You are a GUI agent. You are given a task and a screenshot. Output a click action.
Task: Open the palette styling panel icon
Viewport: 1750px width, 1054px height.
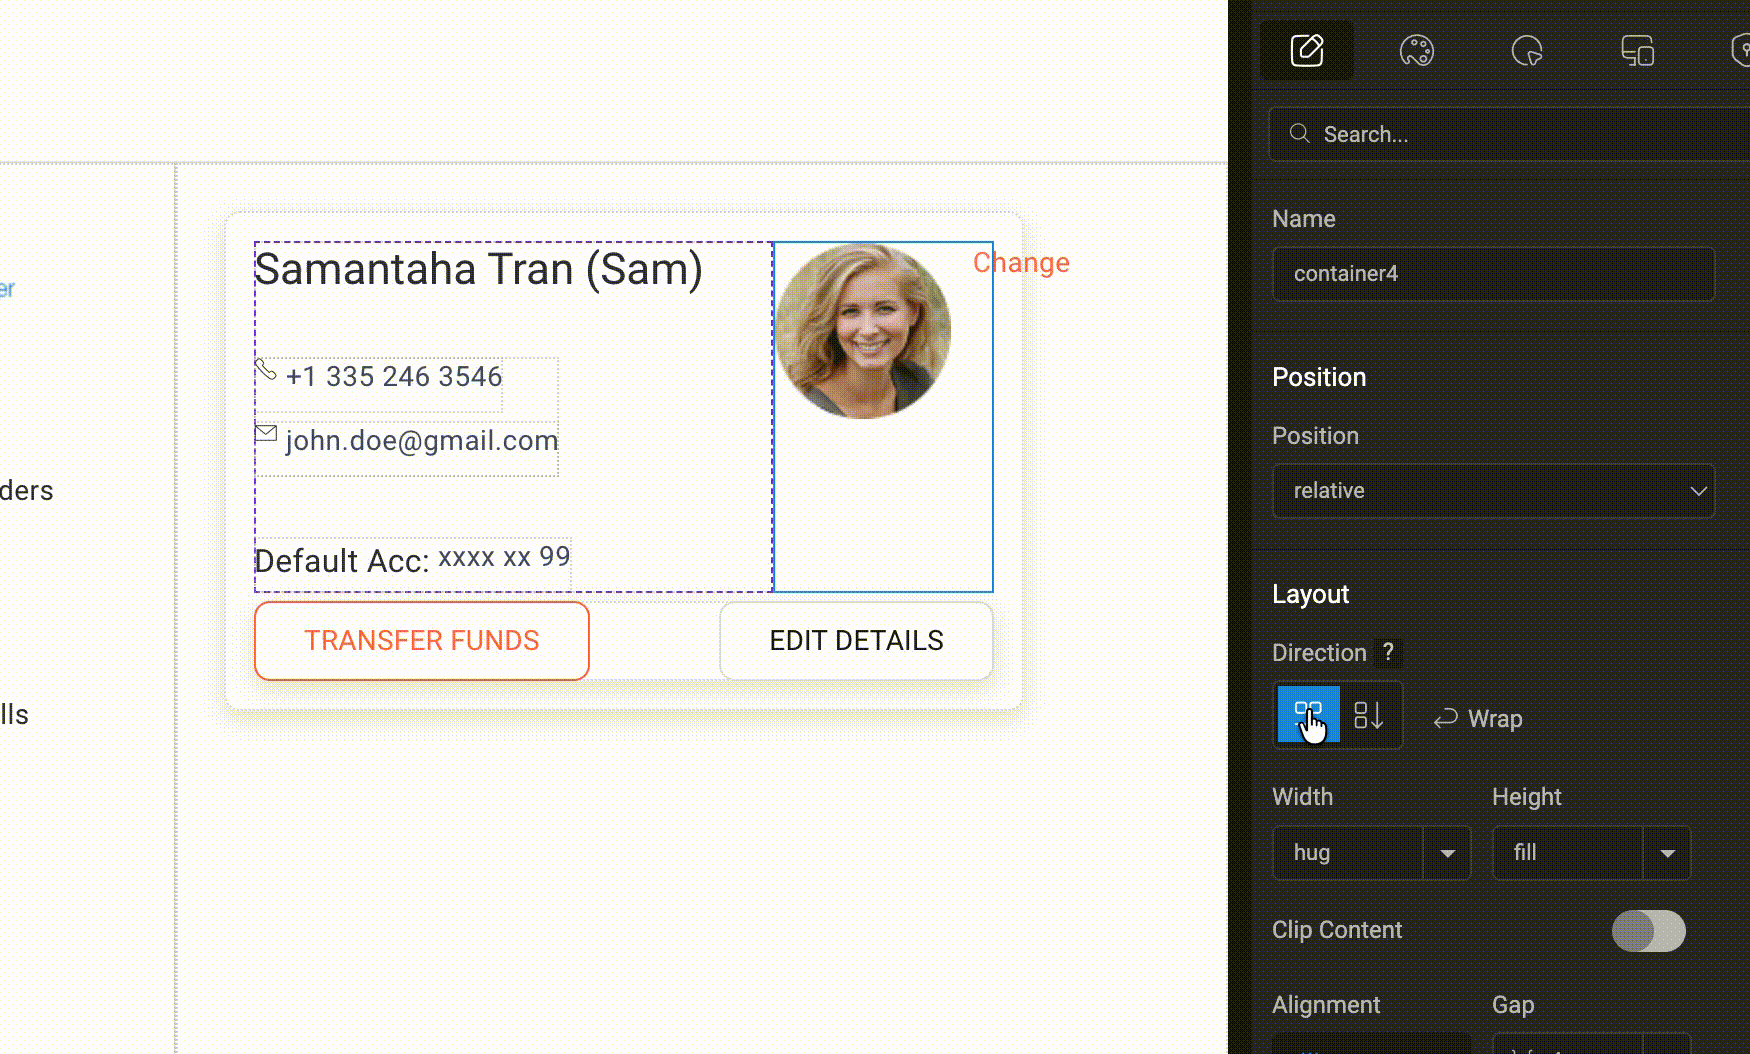pos(1419,50)
